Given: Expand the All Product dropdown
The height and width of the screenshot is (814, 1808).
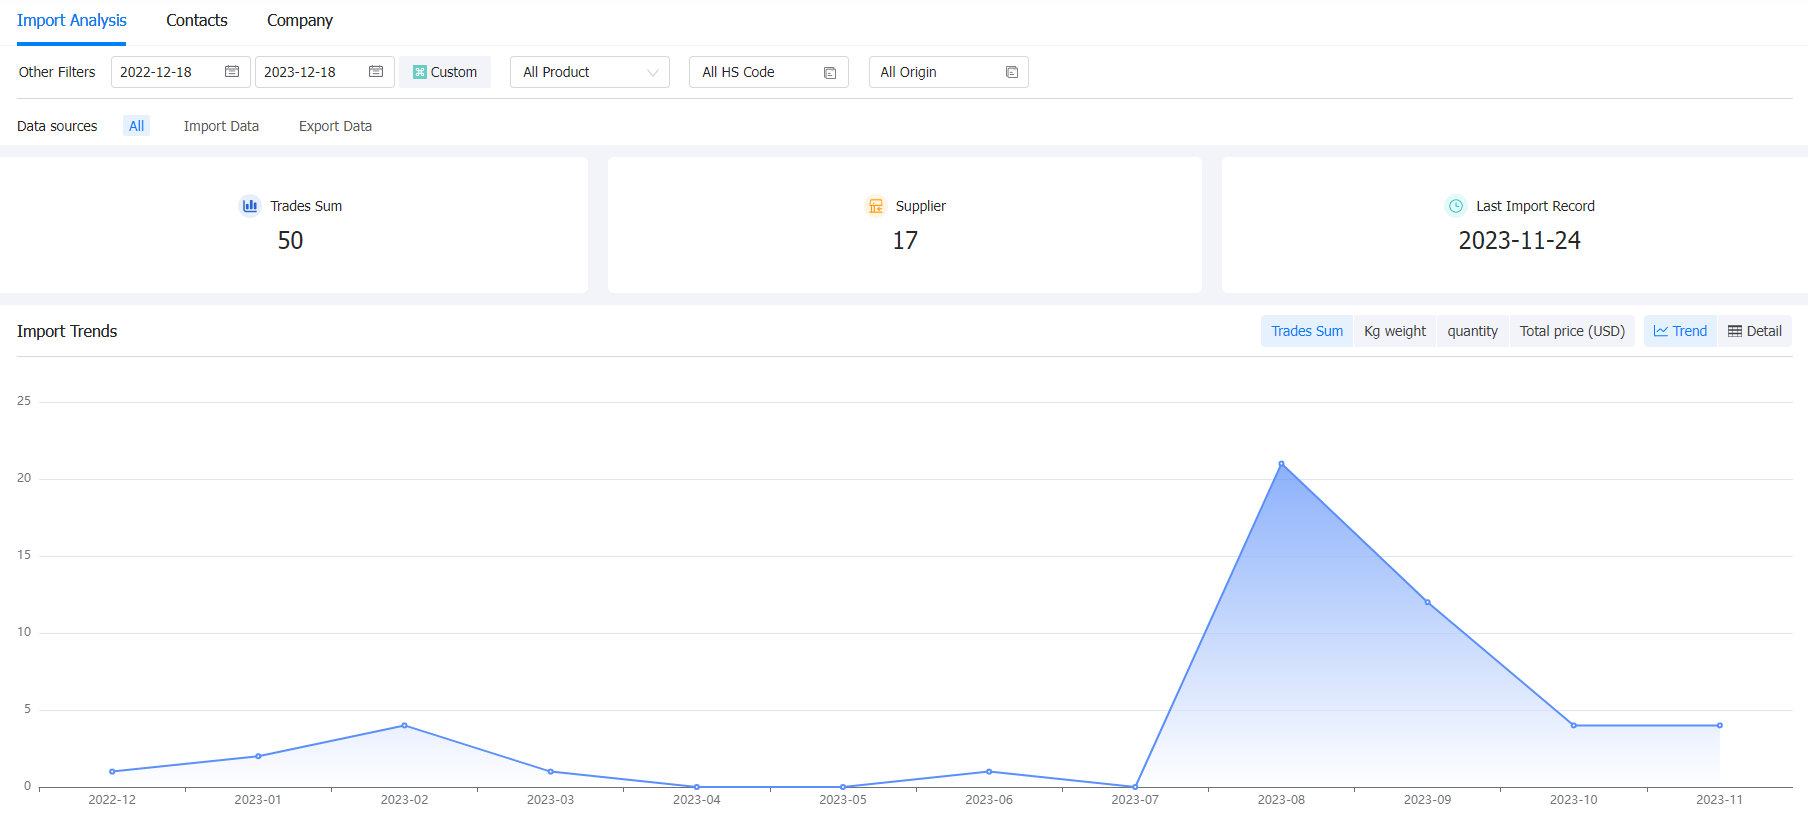Looking at the screenshot, I should (x=590, y=72).
